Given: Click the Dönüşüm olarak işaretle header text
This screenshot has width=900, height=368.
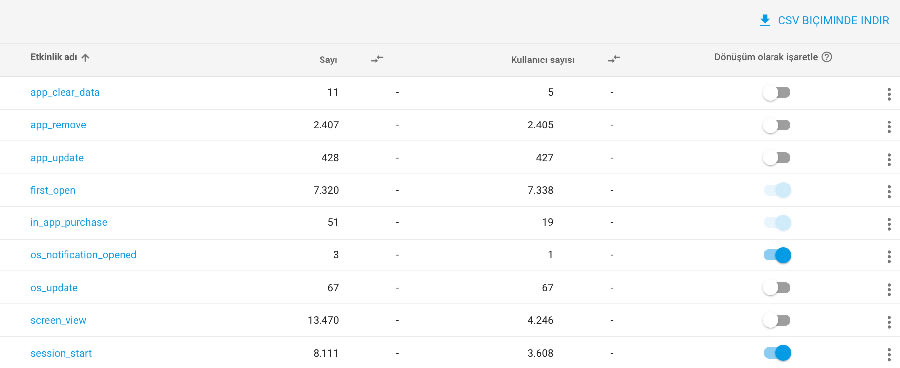Looking at the screenshot, I should click(x=766, y=57).
